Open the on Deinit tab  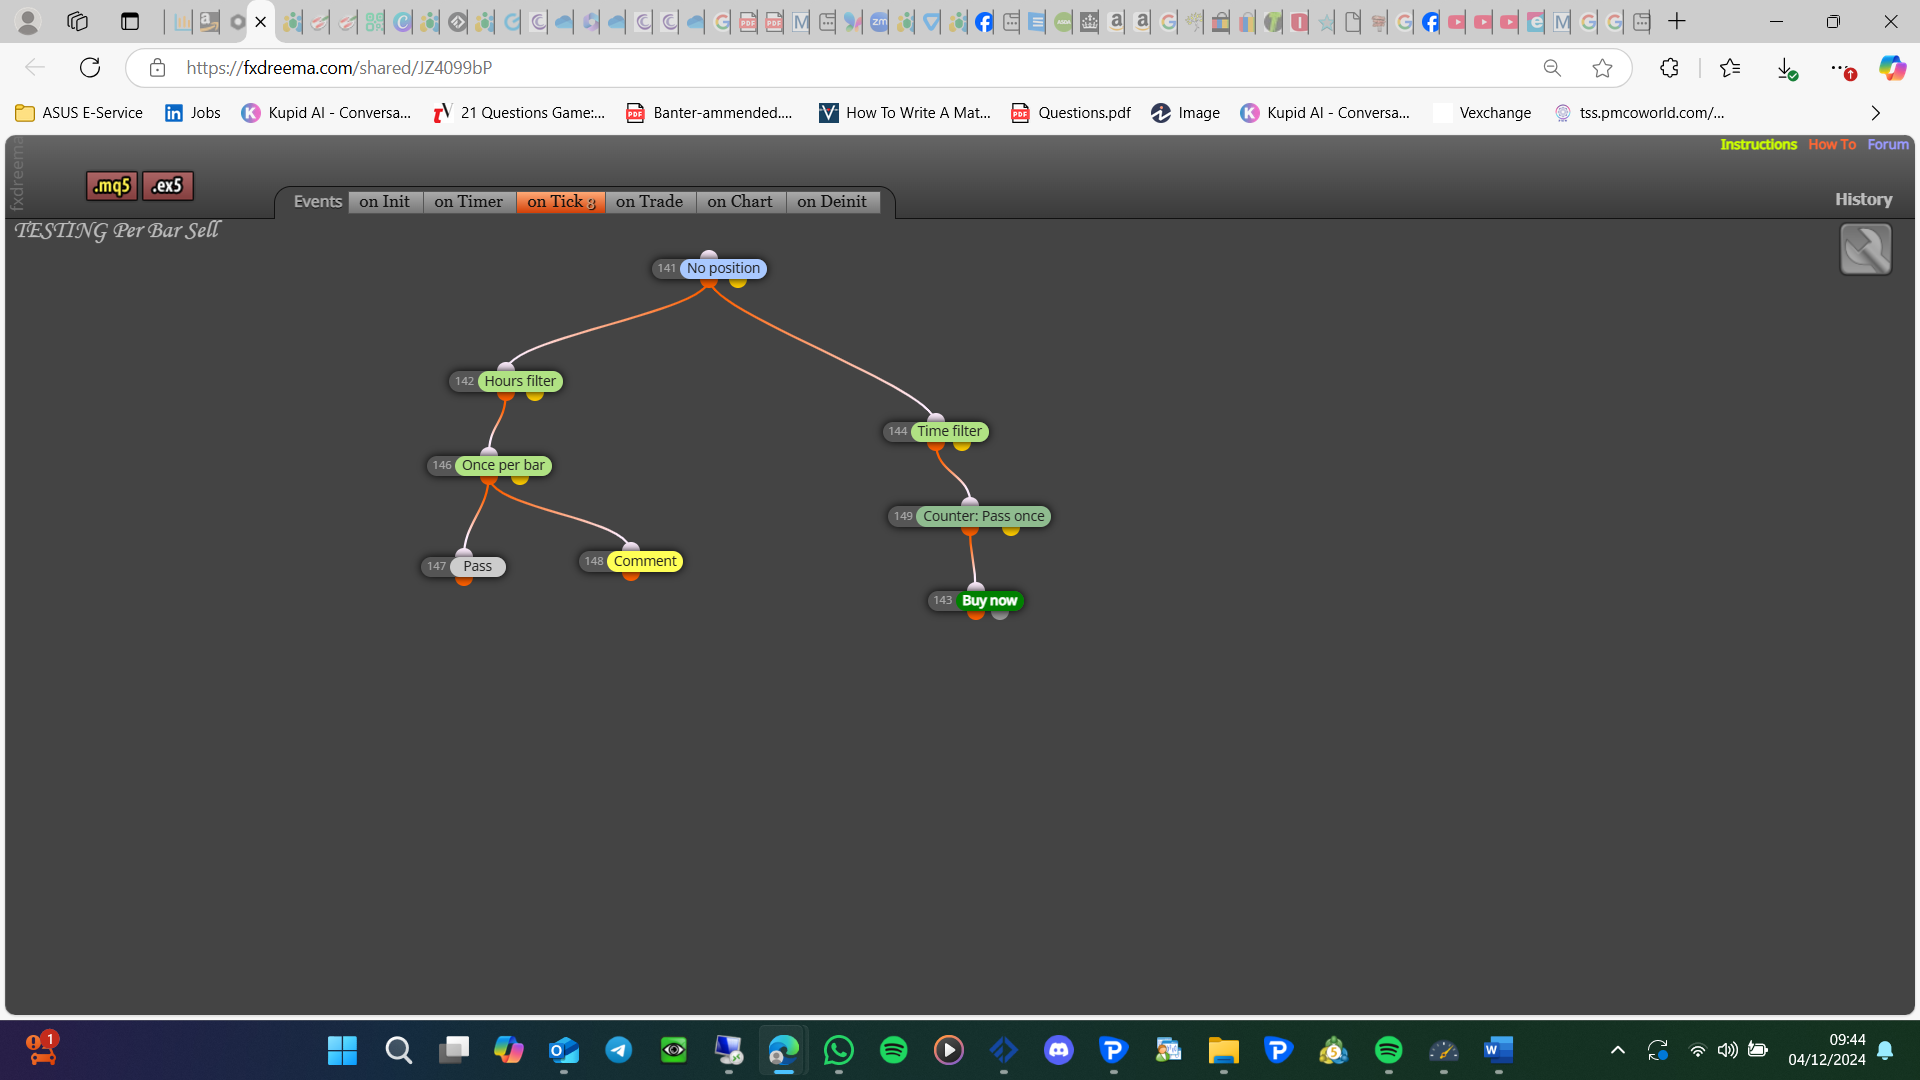pos(832,202)
